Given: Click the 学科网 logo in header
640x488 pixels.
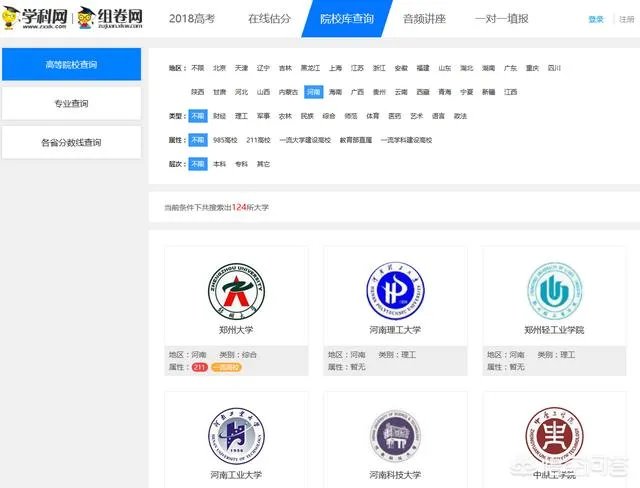Looking at the screenshot, I should click(x=34, y=18).
